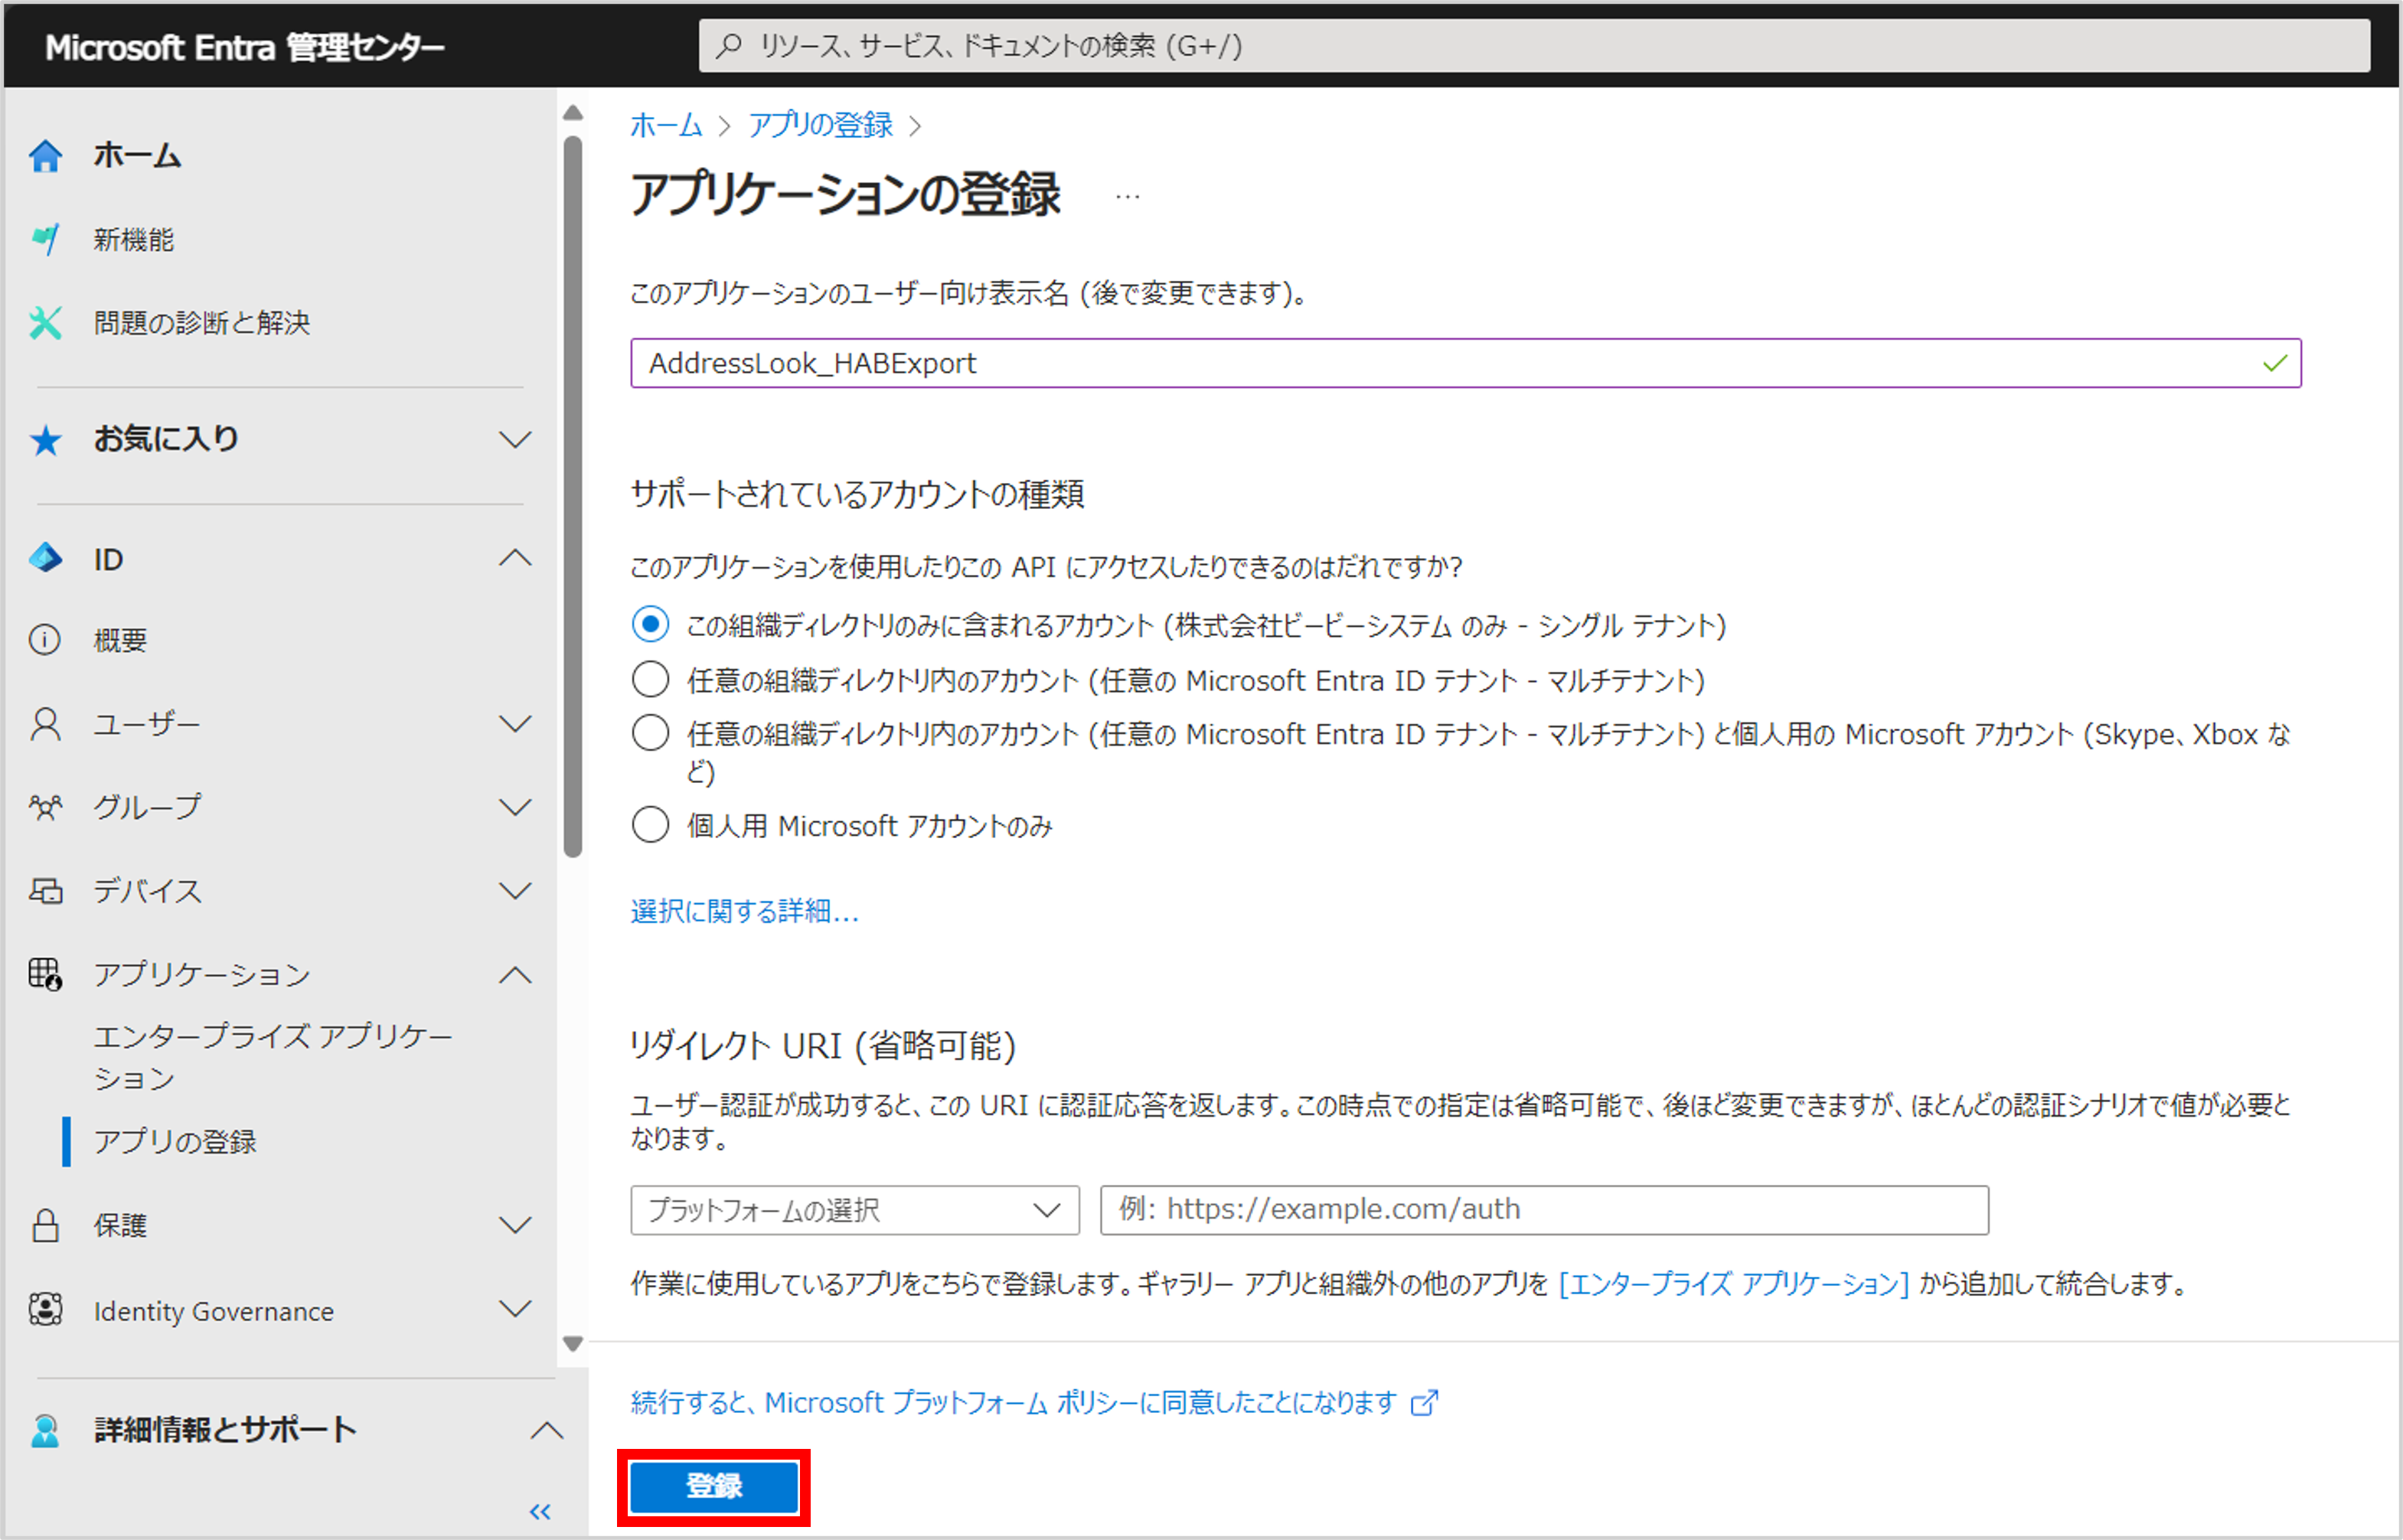Image resolution: width=2403 pixels, height=1540 pixels.
Task: Click the ユーザー person icon
Action: tap(46, 723)
